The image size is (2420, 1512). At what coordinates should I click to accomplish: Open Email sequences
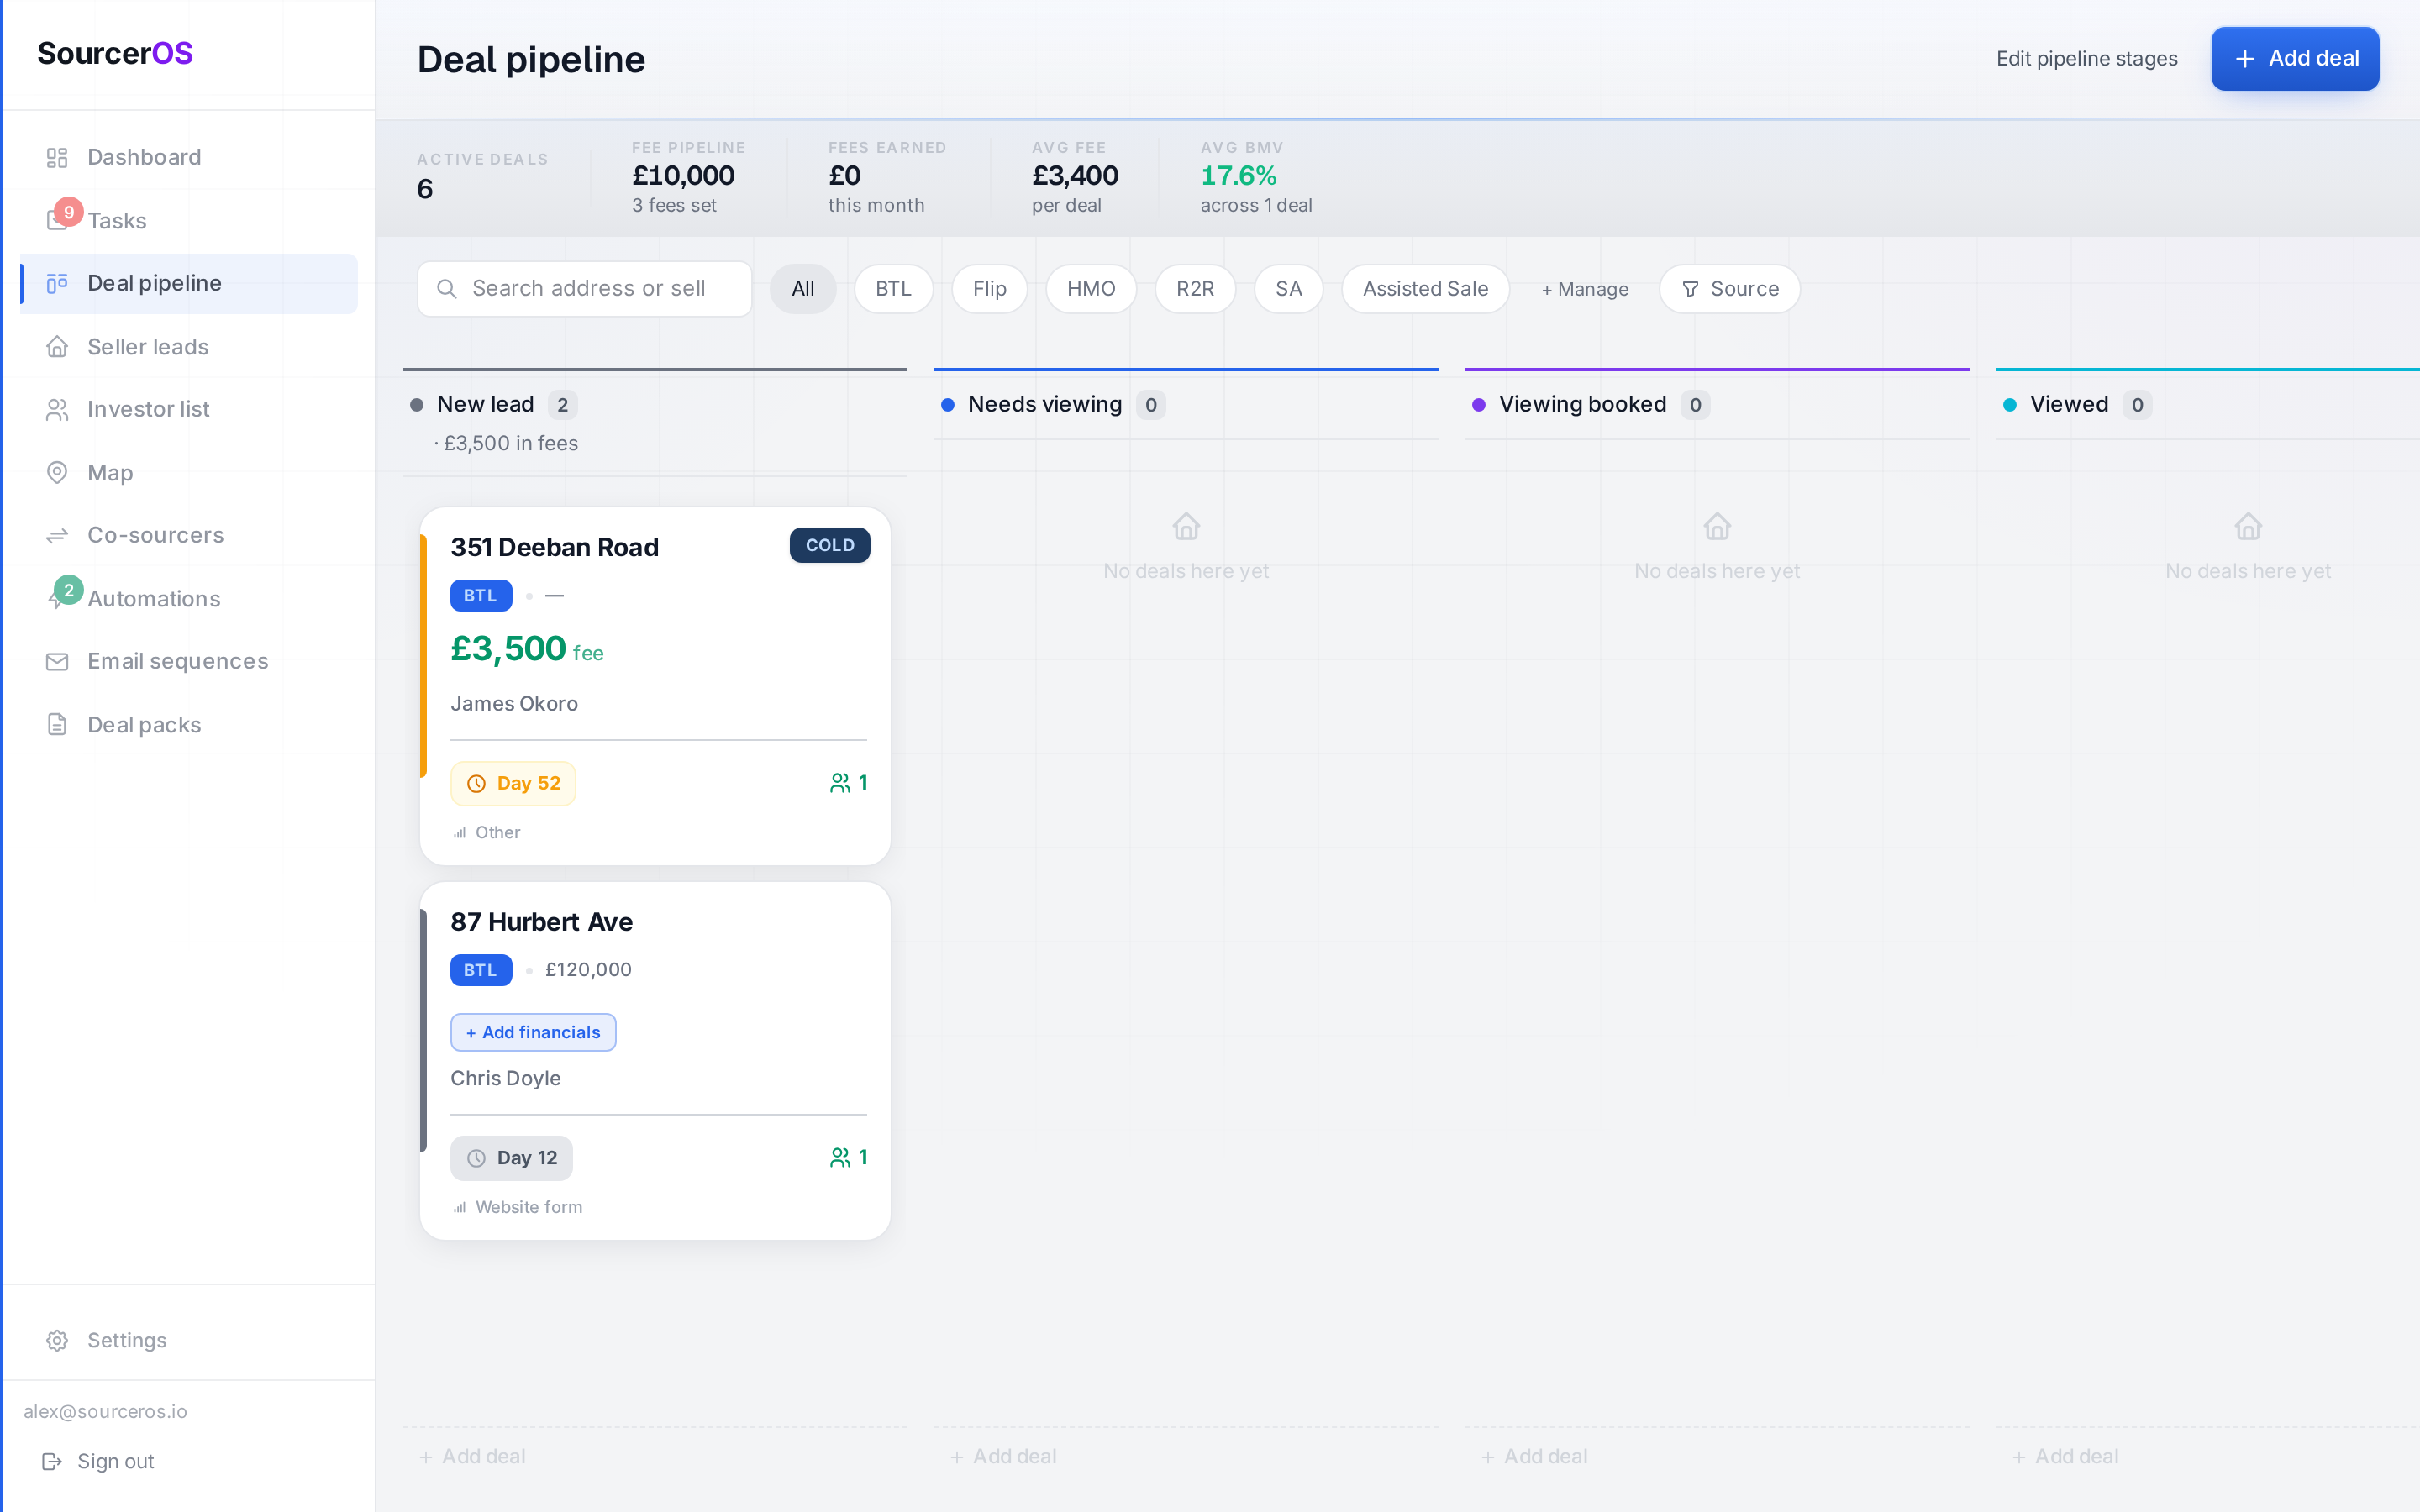pos(188,661)
